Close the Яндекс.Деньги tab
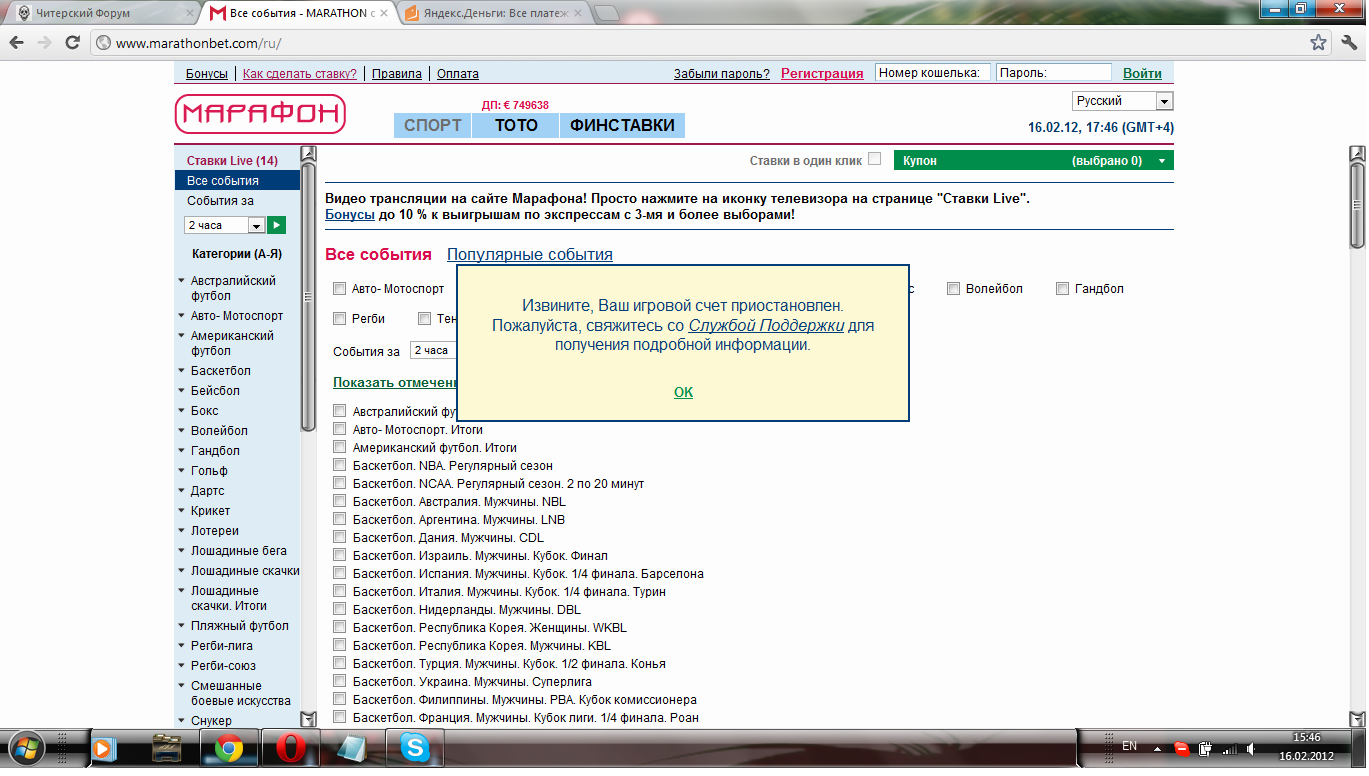Viewport: 1369px width, 776px height. coord(577,13)
